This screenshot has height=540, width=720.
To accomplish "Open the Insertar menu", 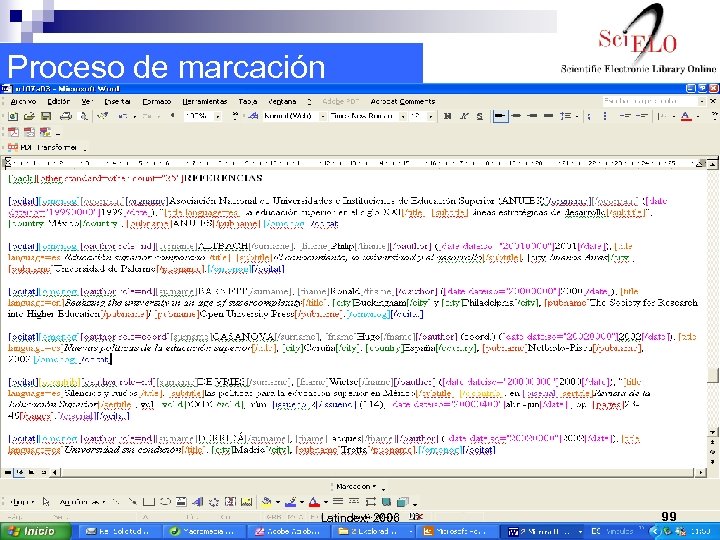I will 118,101.
